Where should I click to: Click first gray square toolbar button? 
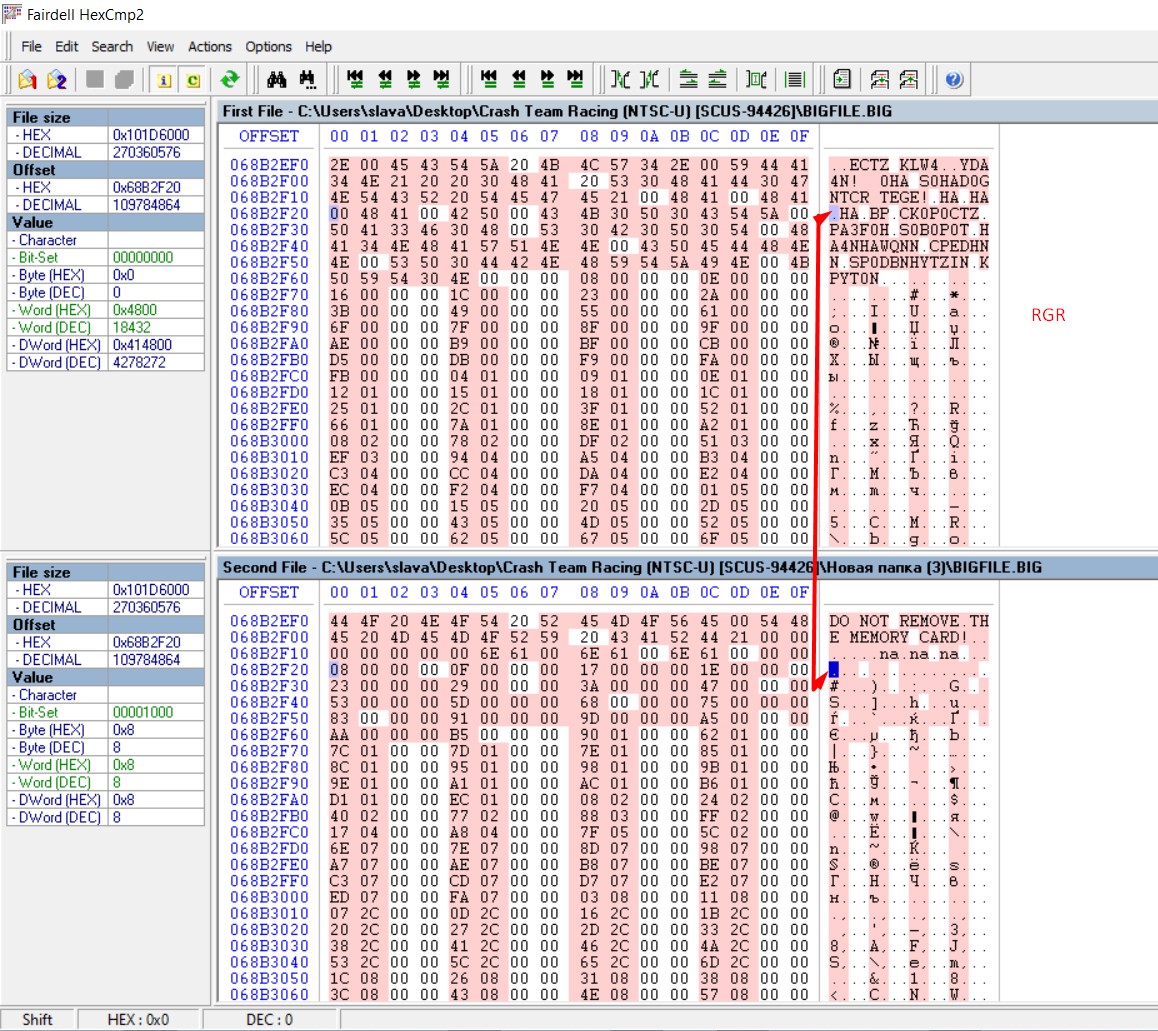tap(95, 79)
